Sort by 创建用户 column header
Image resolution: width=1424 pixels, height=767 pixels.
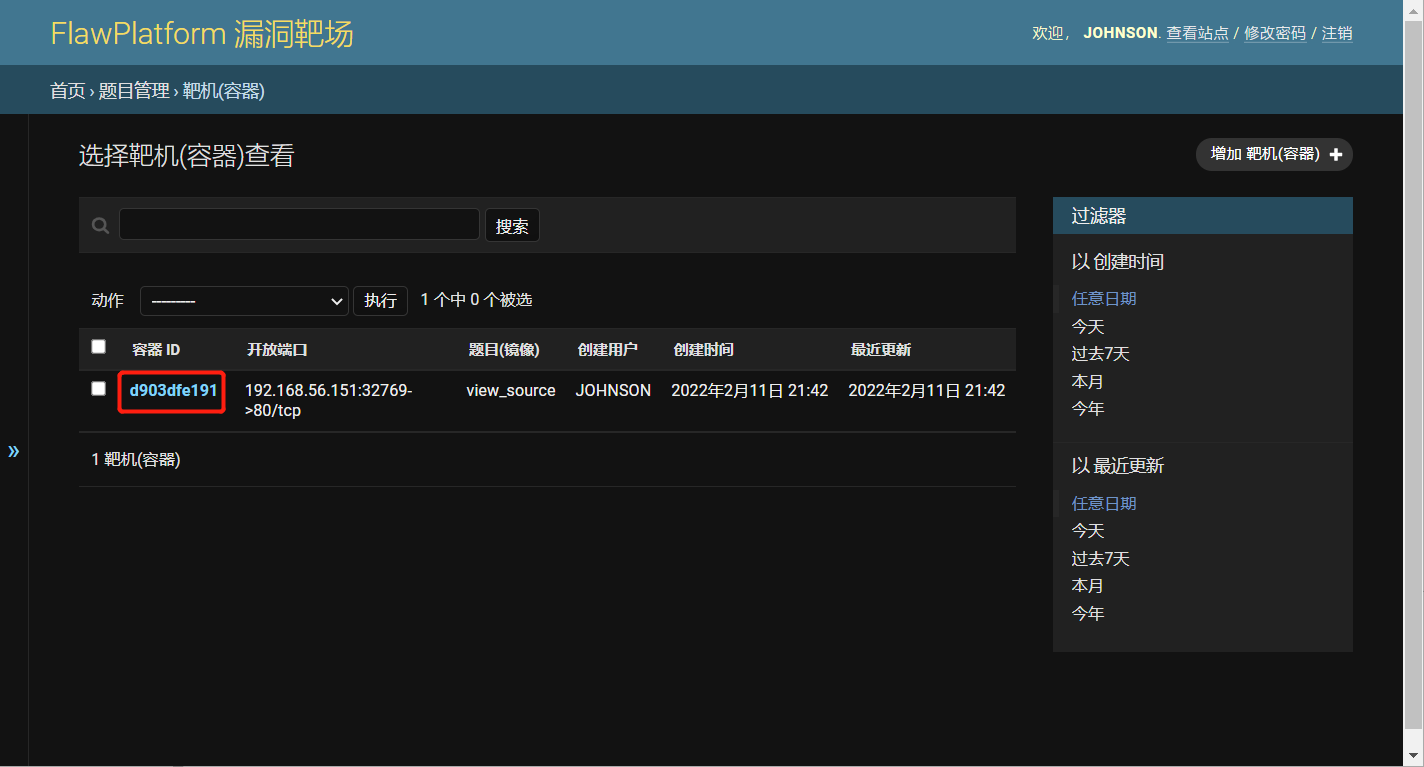tap(607, 349)
